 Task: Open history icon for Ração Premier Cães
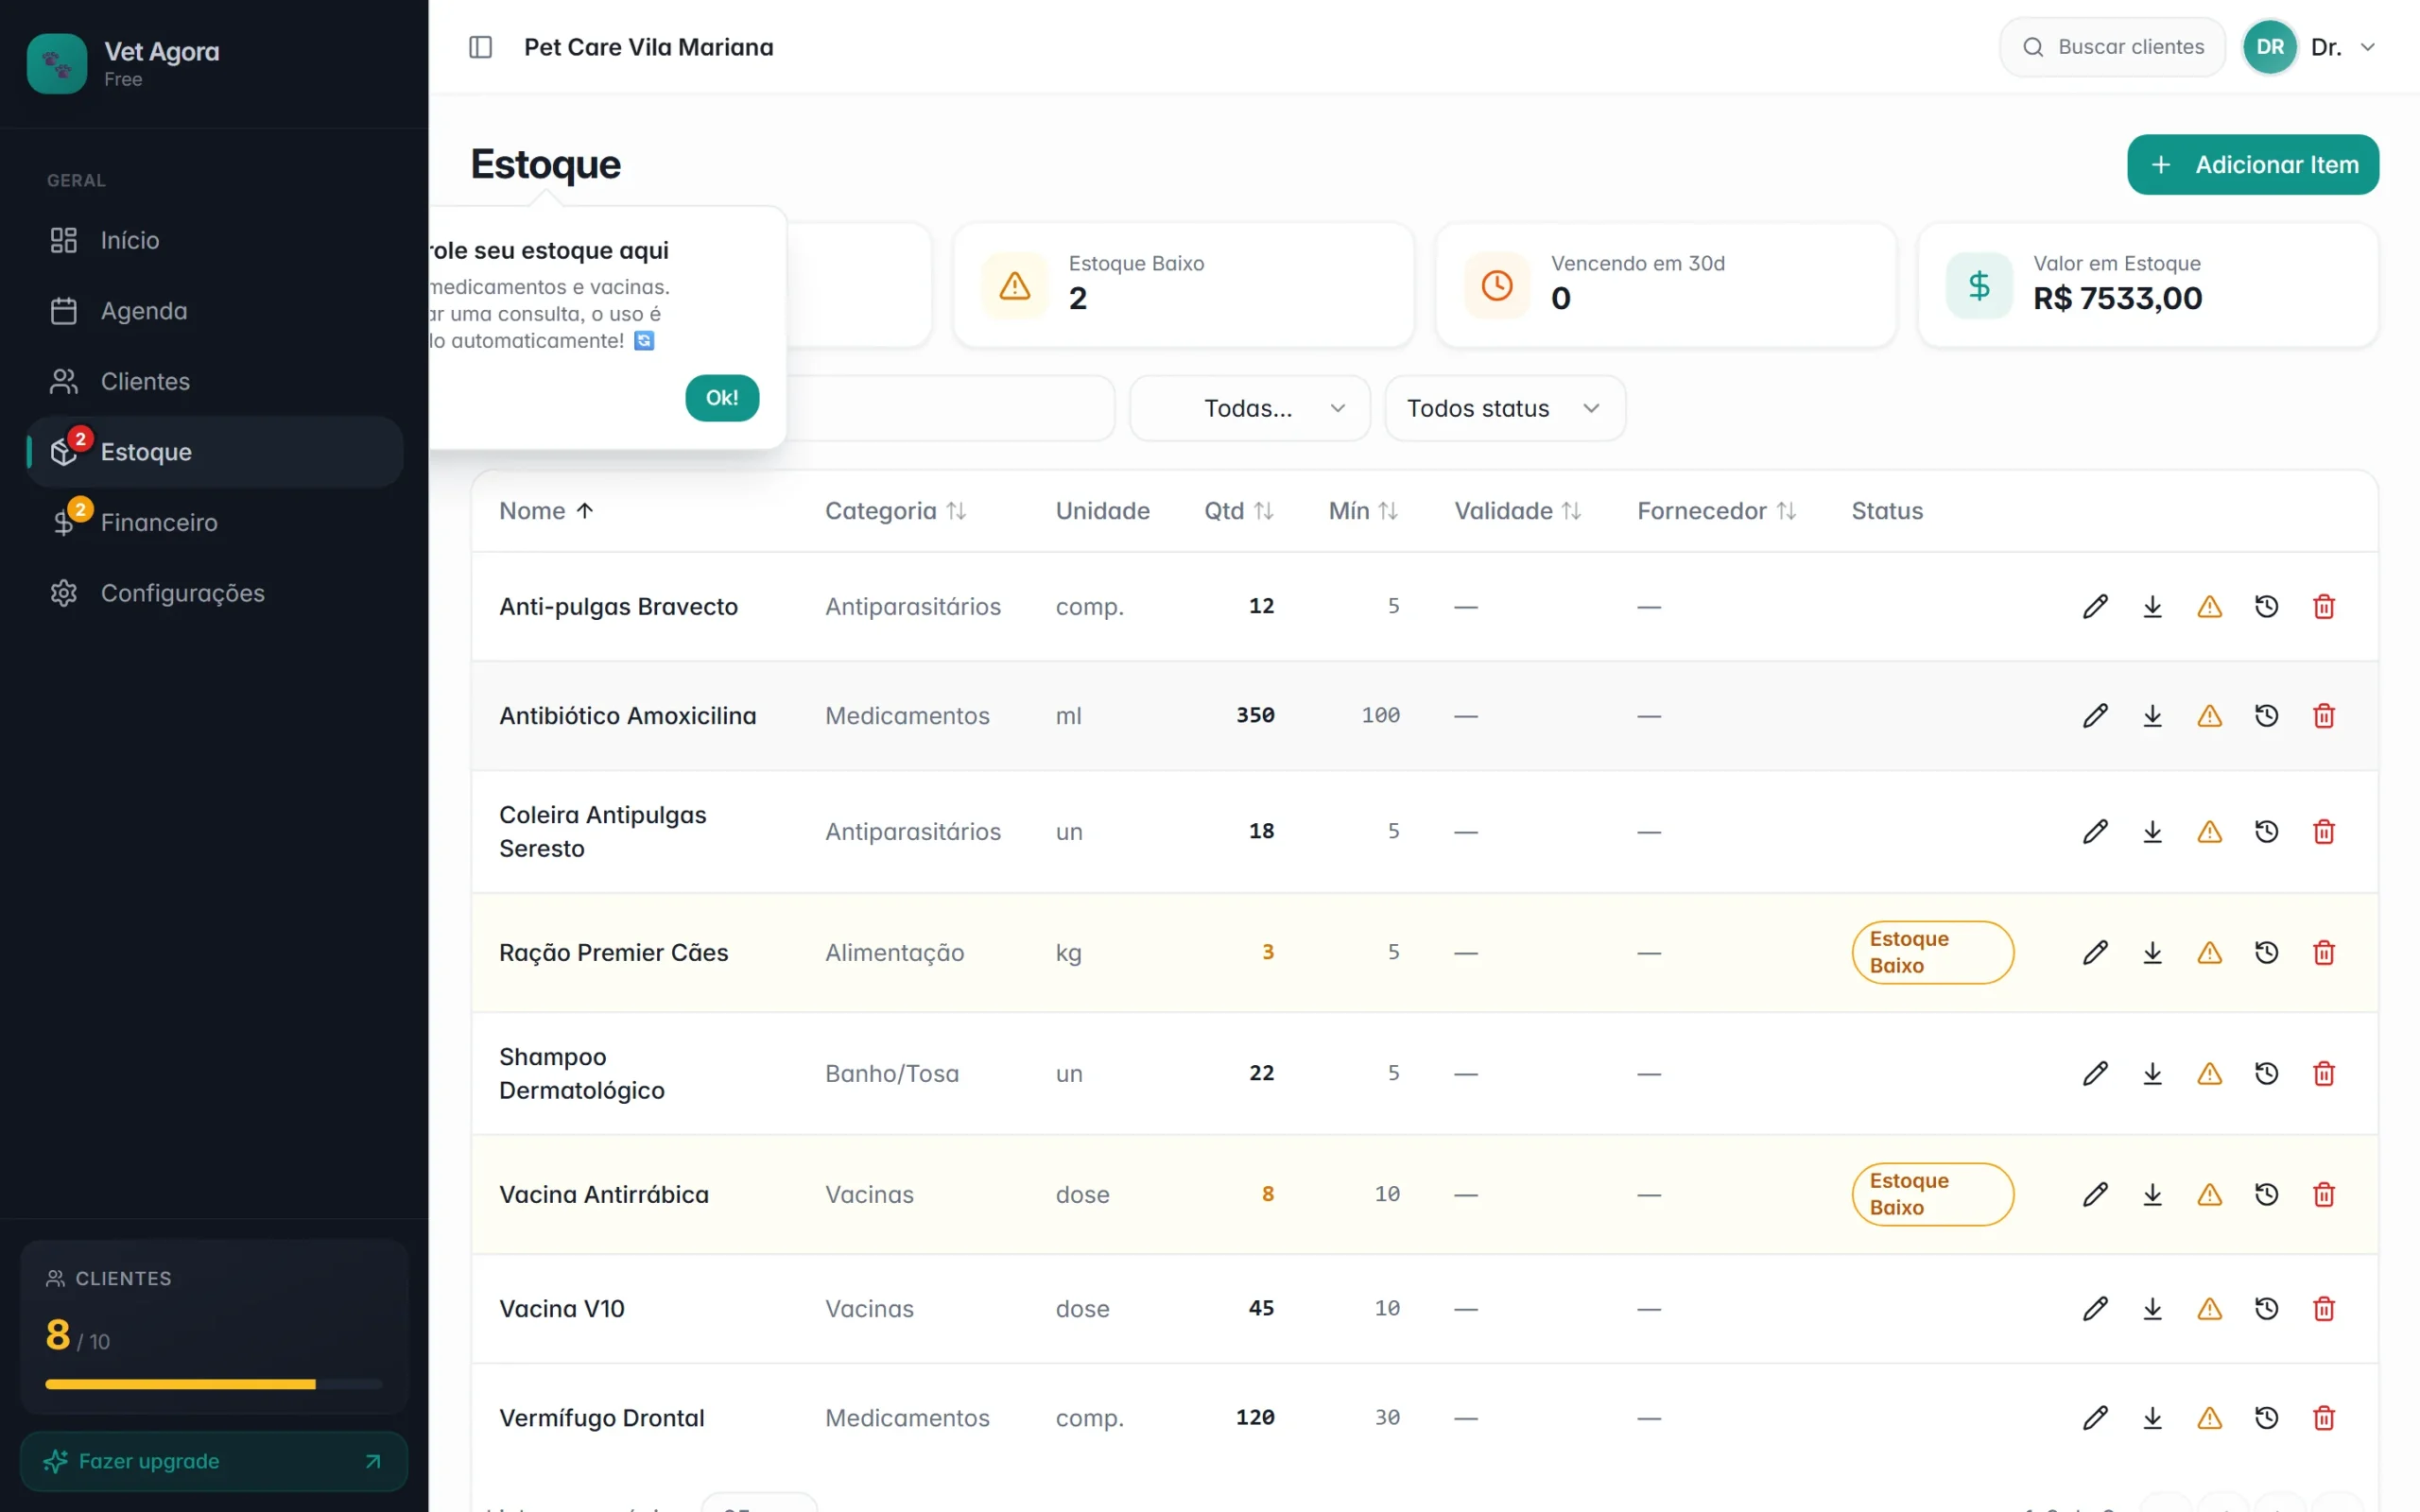[2266, 952]
